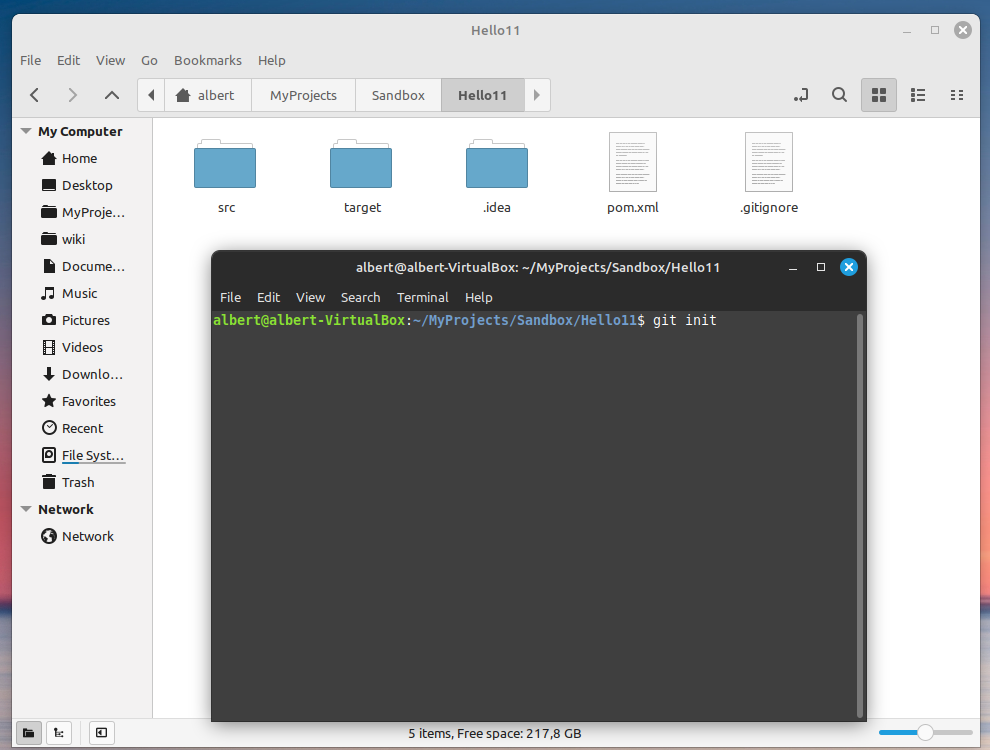Open Downloads in the sidebar
The image size is (990, 750).
(x=92, y=374)
